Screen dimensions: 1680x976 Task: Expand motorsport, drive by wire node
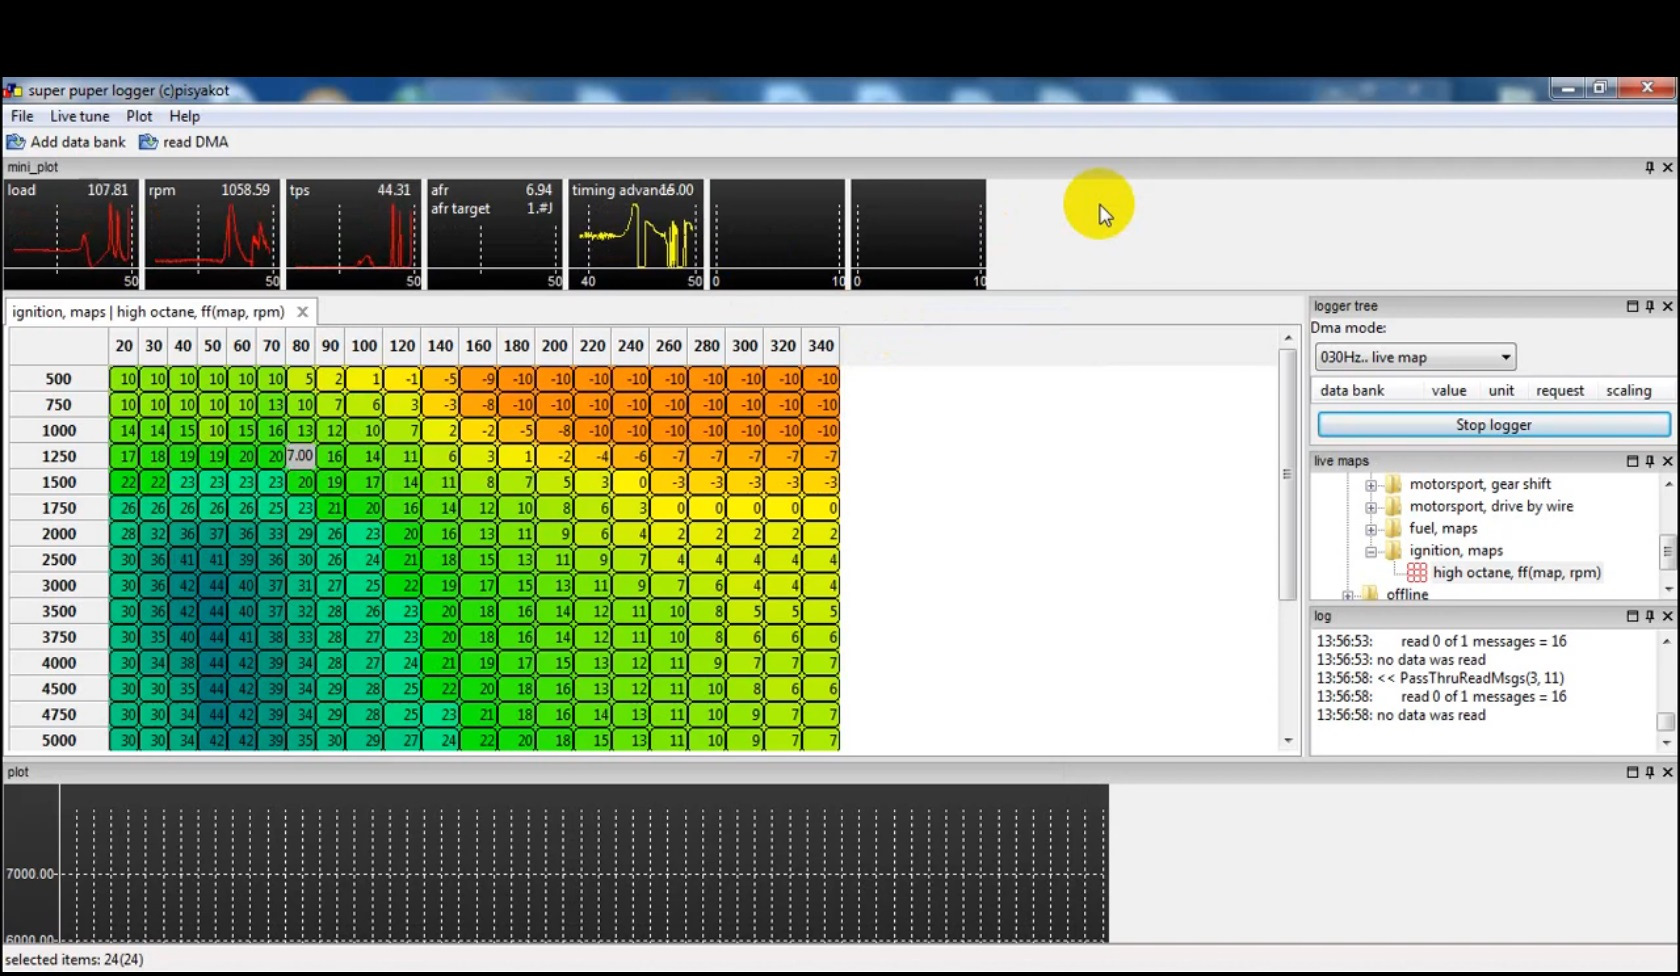[1371, 507]
